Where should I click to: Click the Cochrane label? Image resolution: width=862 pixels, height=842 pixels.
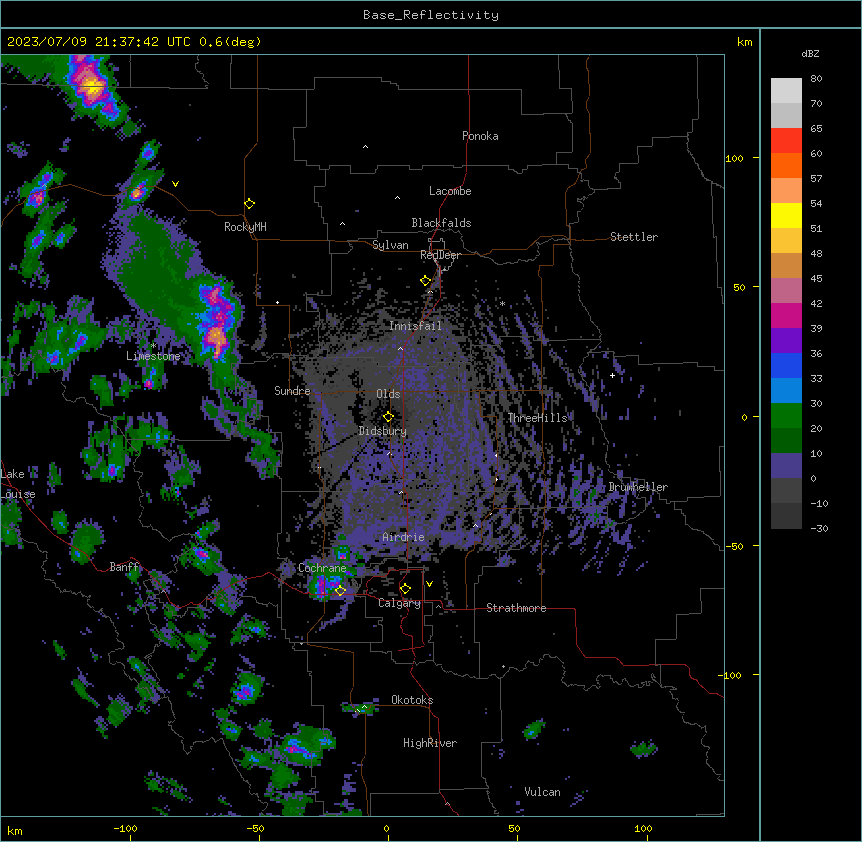click(x=322, y=568)
